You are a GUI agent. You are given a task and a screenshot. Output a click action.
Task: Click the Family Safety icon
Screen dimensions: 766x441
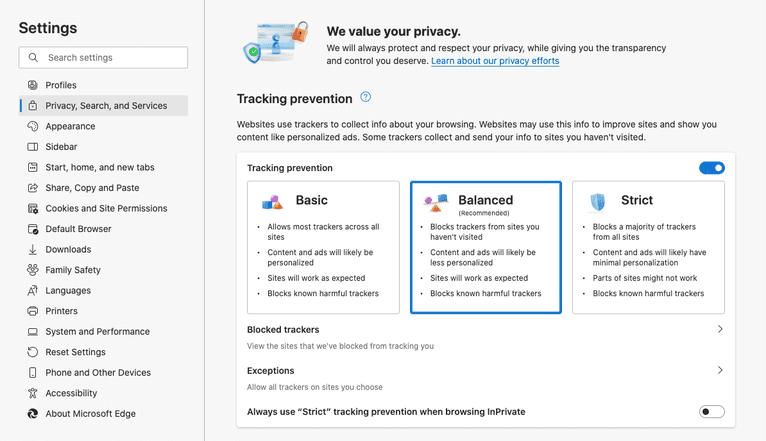(x=33, y=270)
